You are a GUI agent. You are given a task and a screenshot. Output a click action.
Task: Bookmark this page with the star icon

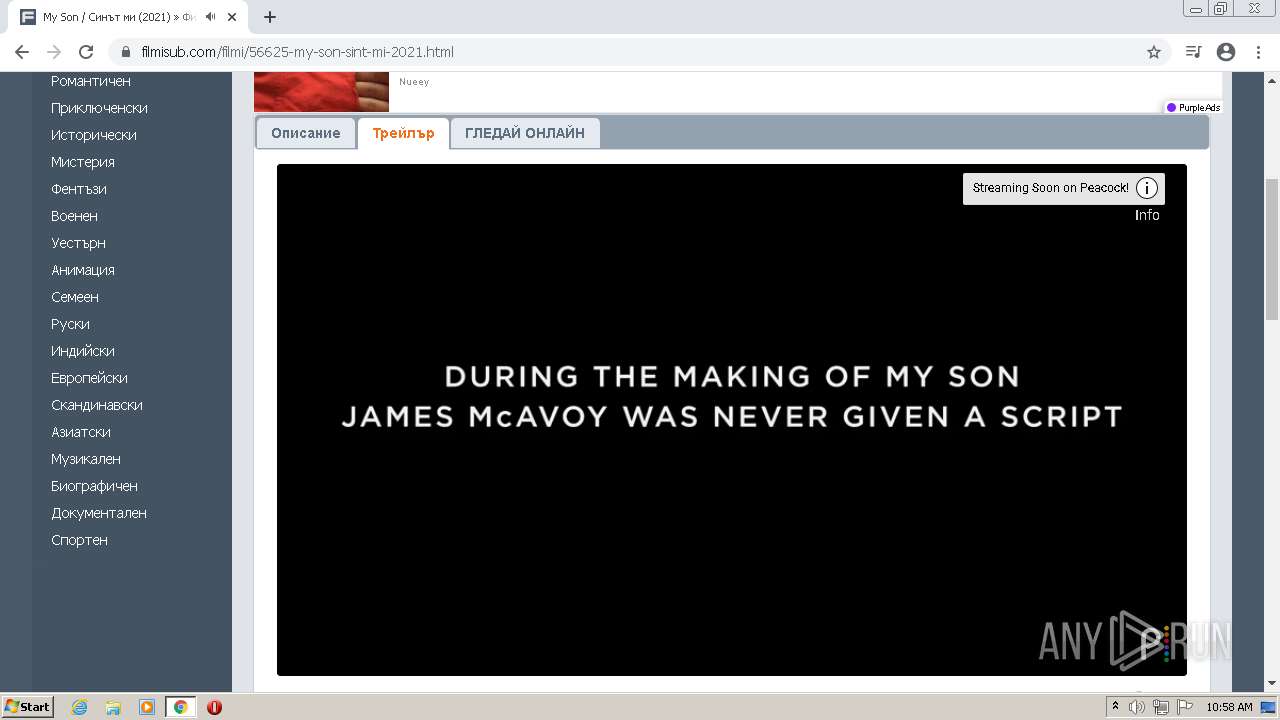1153,52
